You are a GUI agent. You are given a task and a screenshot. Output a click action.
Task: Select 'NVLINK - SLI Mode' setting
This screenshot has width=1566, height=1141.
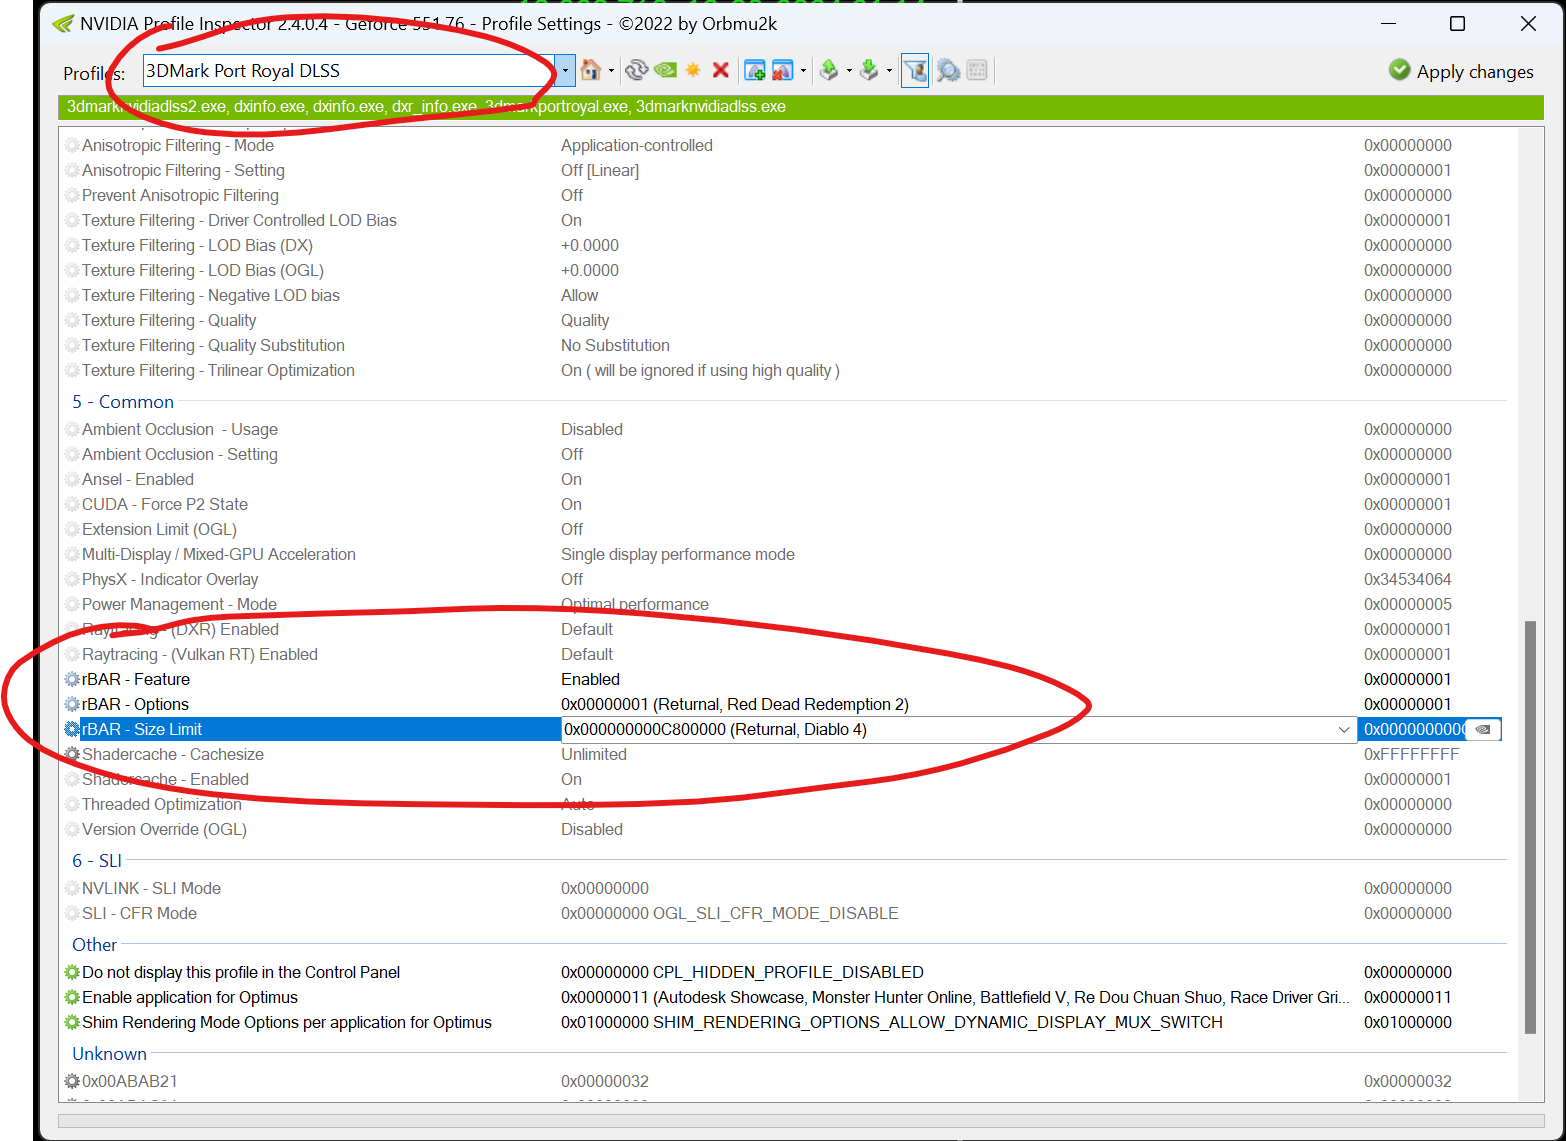[x=151, y=889]
